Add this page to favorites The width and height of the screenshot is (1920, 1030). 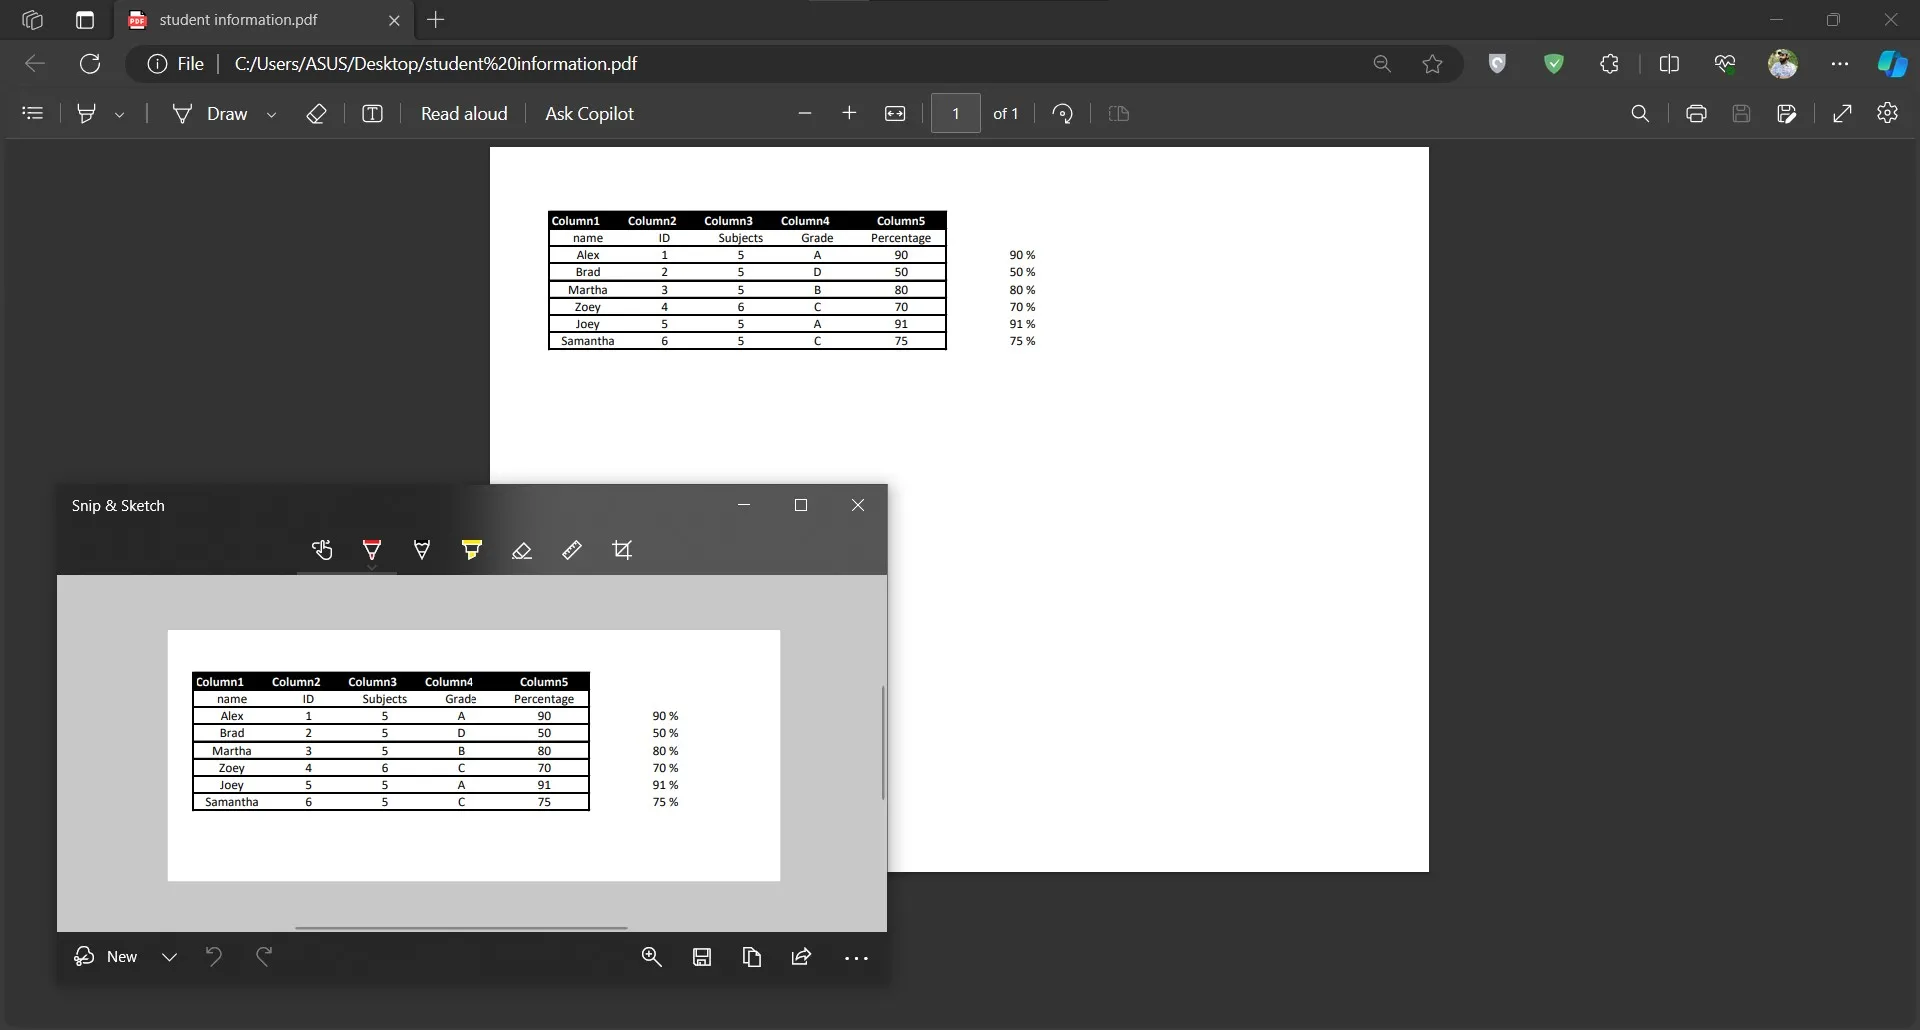click(1432, 64)
